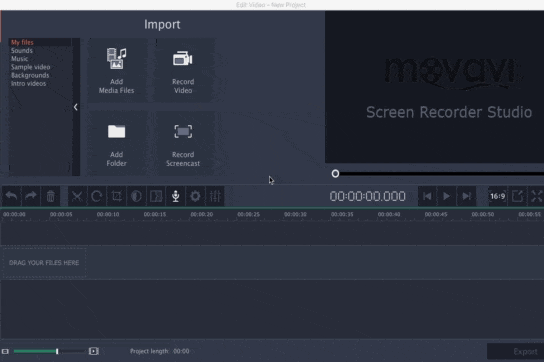Click the zoom in timeline icon
This screenshot has width=544, height=362.
[94, 351]
